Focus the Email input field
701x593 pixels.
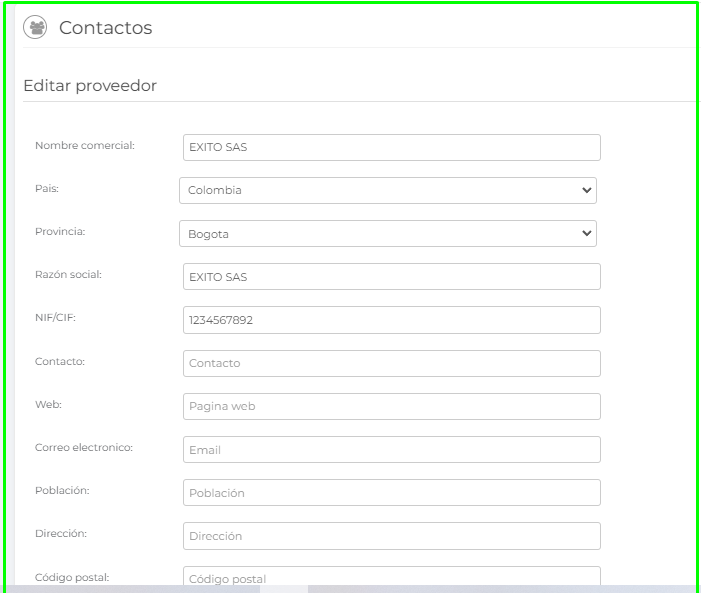pyautogui.click(x=391, y=449)
